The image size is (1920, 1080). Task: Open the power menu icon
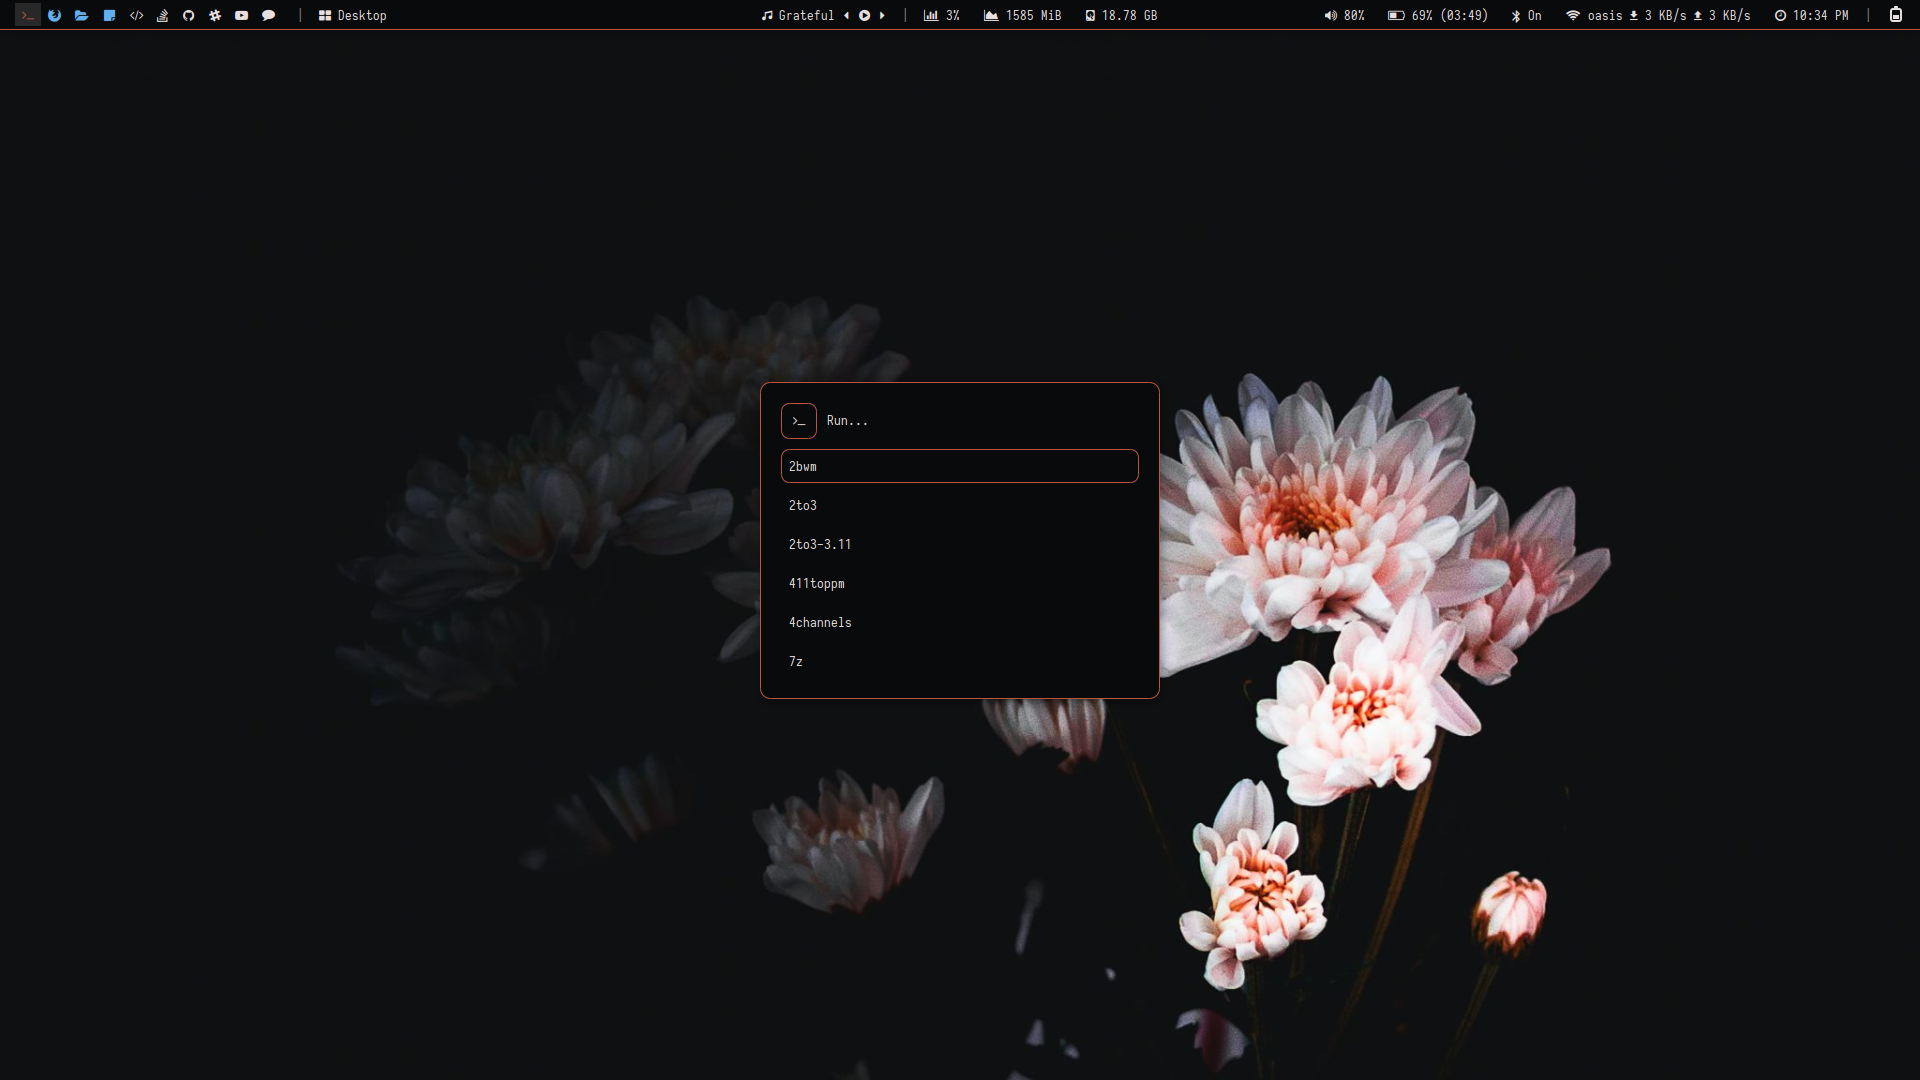[1895, 15]
